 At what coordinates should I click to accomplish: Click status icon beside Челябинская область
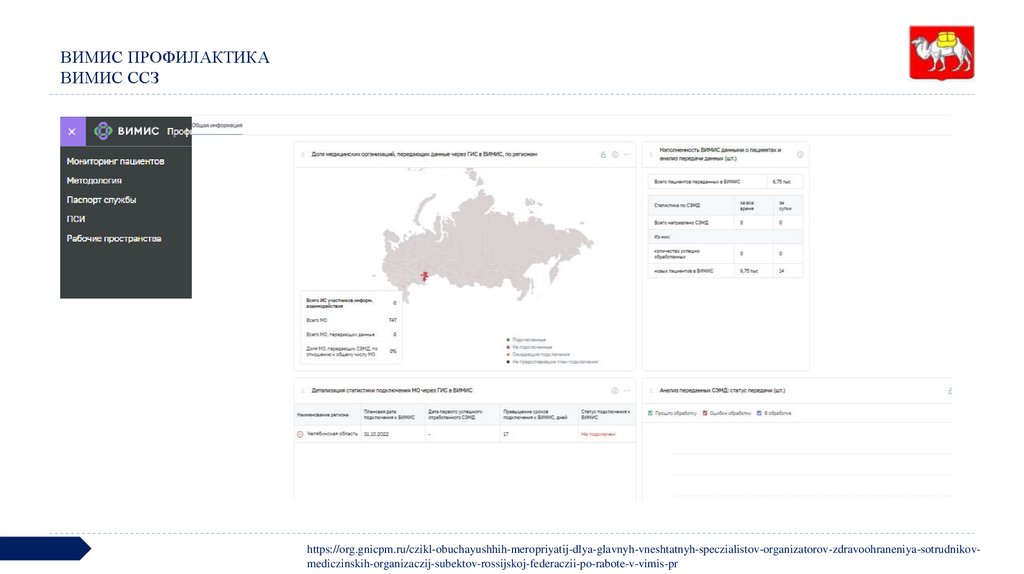pyautogui.click(x=300, y=434)
